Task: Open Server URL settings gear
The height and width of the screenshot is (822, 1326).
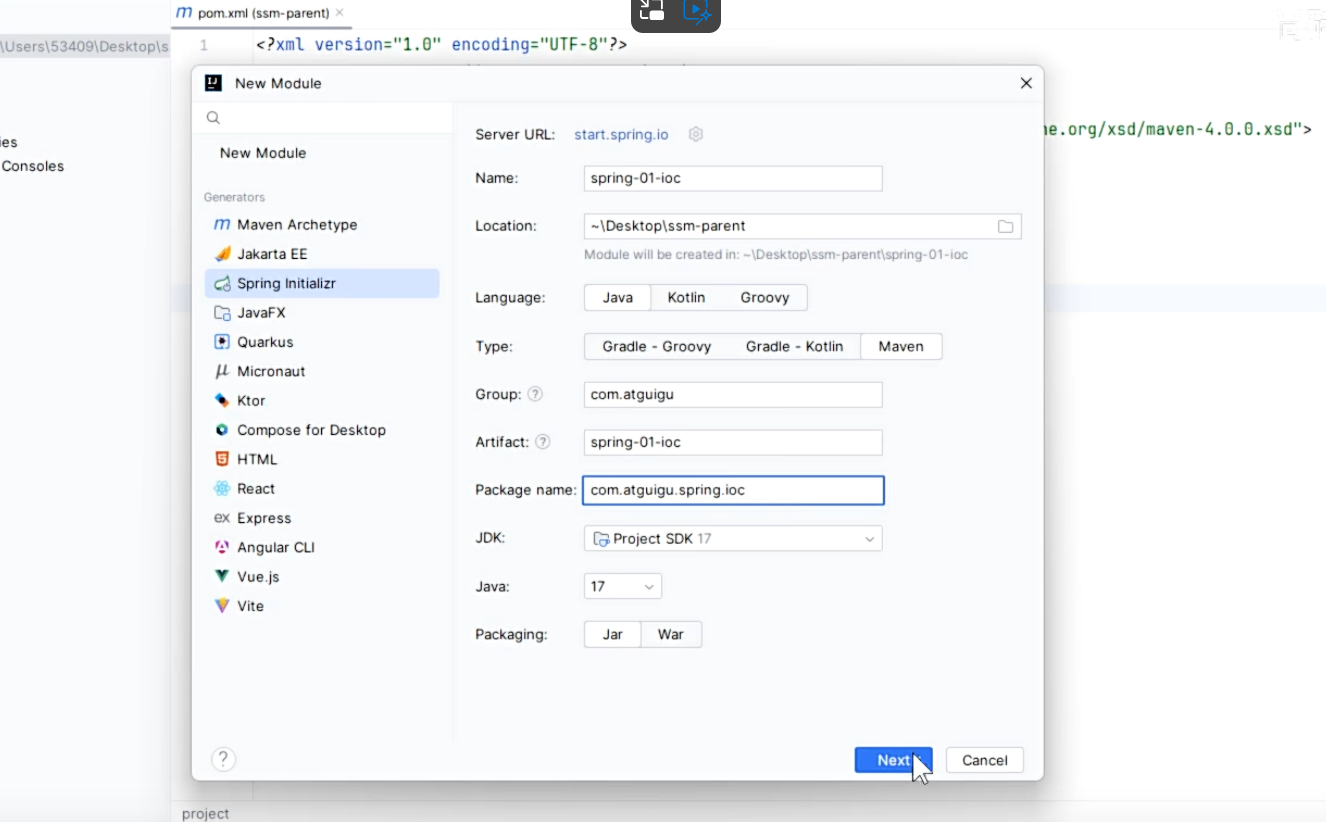Action: [x=696, y=134]
